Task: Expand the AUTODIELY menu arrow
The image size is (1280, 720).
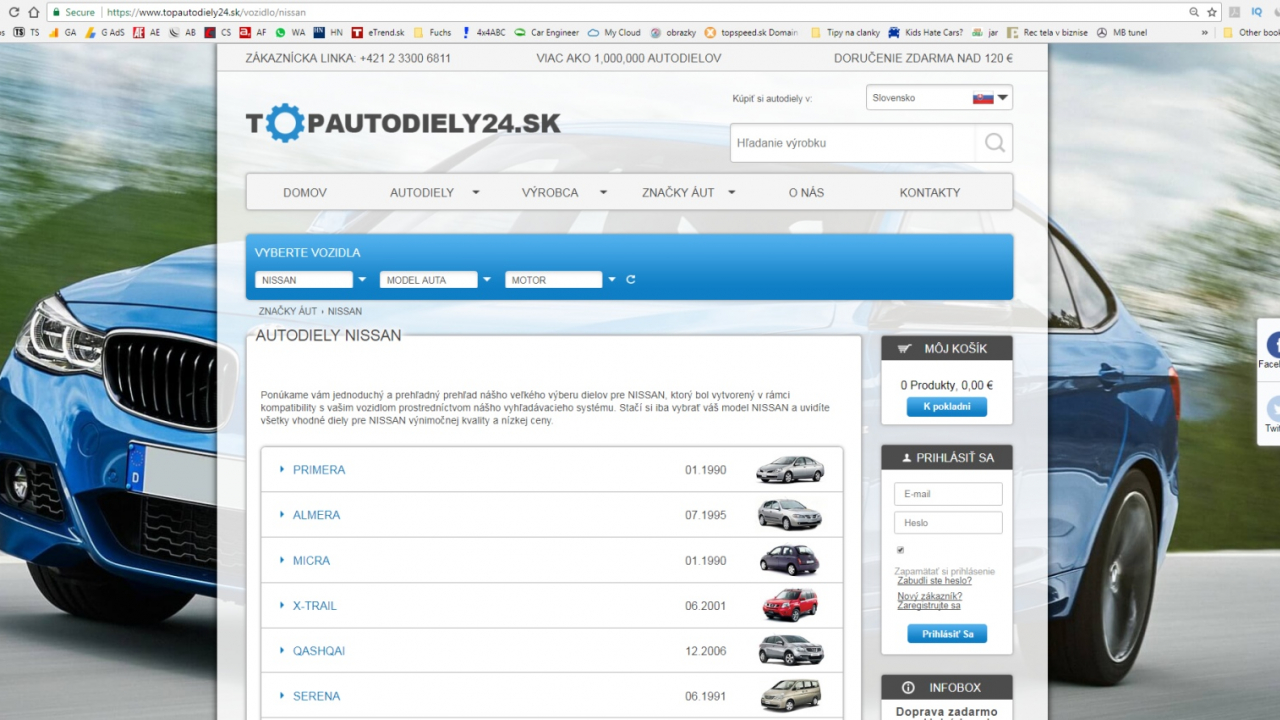Action: point(476,192)
